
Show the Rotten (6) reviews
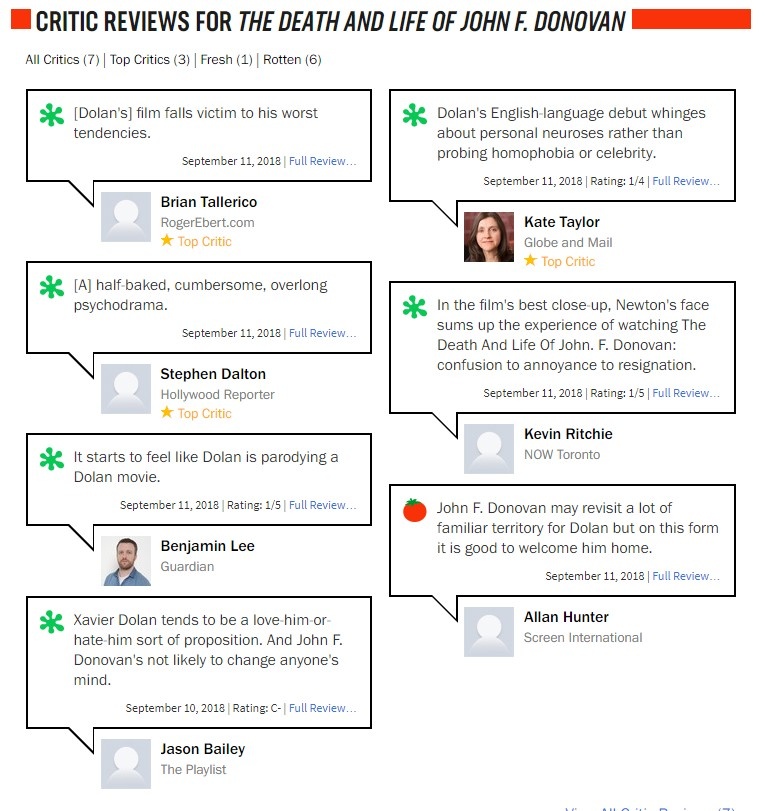click(292, 60)
